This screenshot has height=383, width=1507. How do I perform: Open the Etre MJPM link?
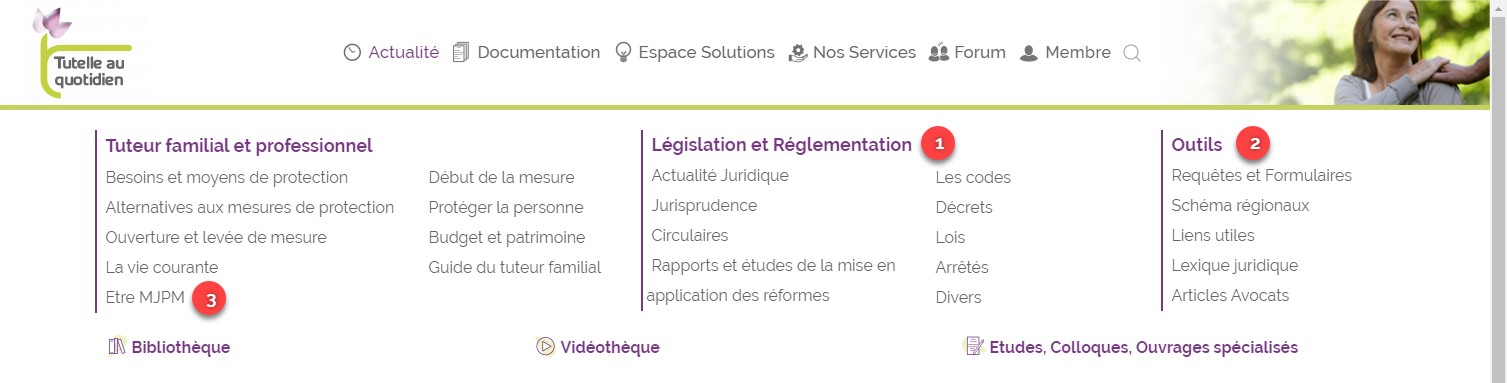[145, 297]
